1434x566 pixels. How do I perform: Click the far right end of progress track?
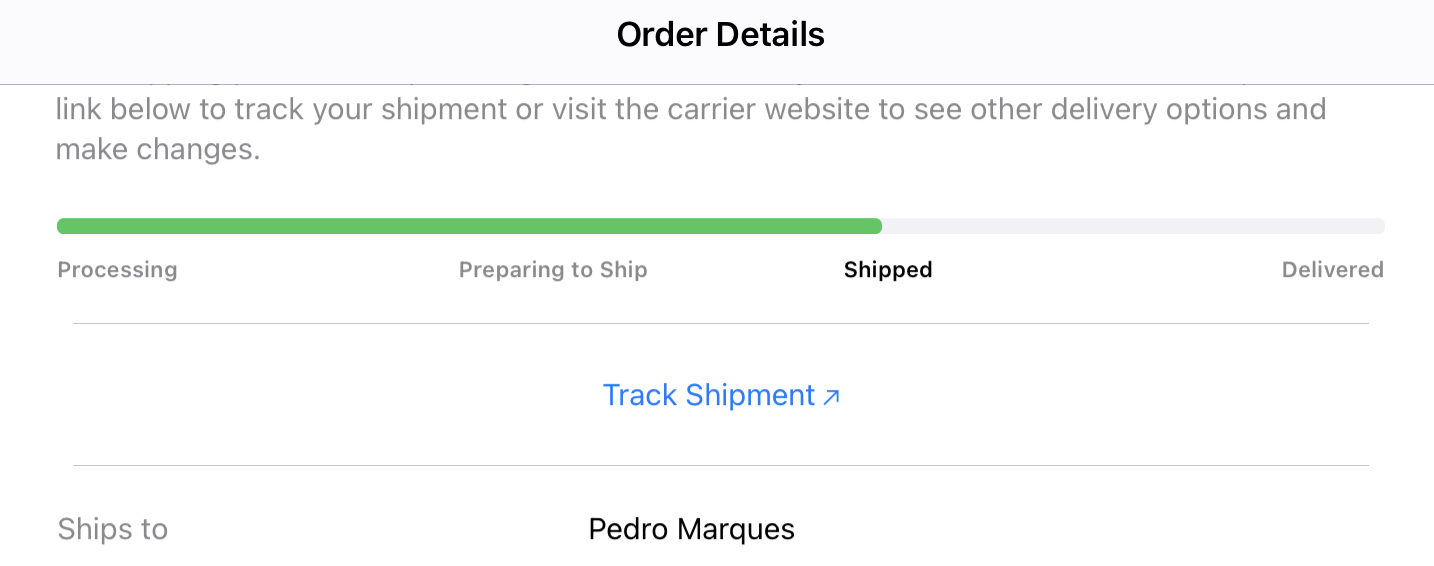coord(1378,226)
